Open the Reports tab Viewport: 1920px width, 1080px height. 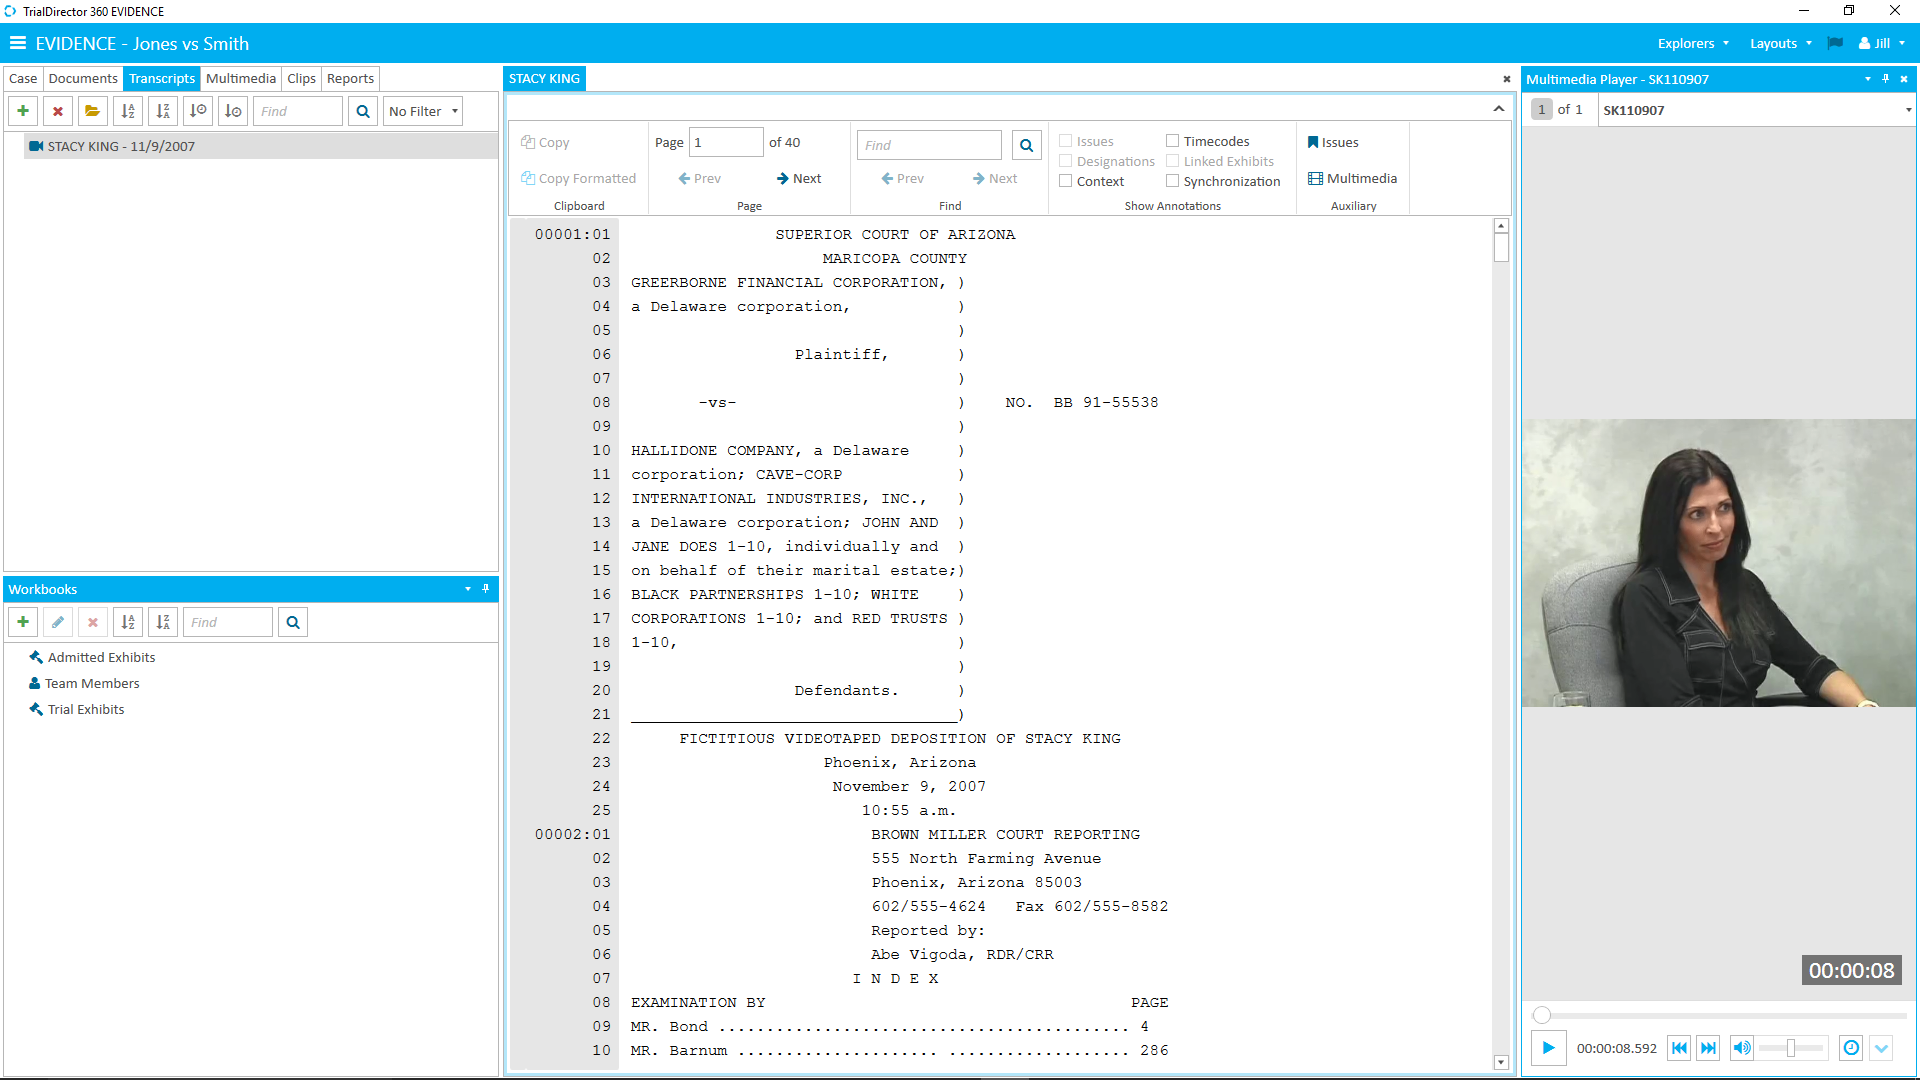pos(350,78)
